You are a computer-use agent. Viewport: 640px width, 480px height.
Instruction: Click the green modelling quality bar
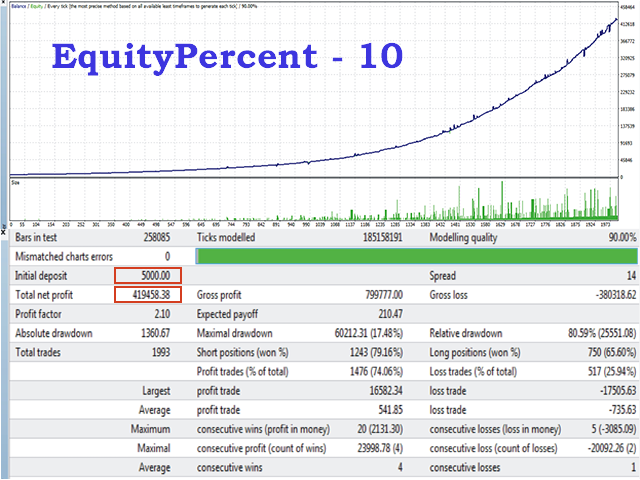[x=418, y=256]
